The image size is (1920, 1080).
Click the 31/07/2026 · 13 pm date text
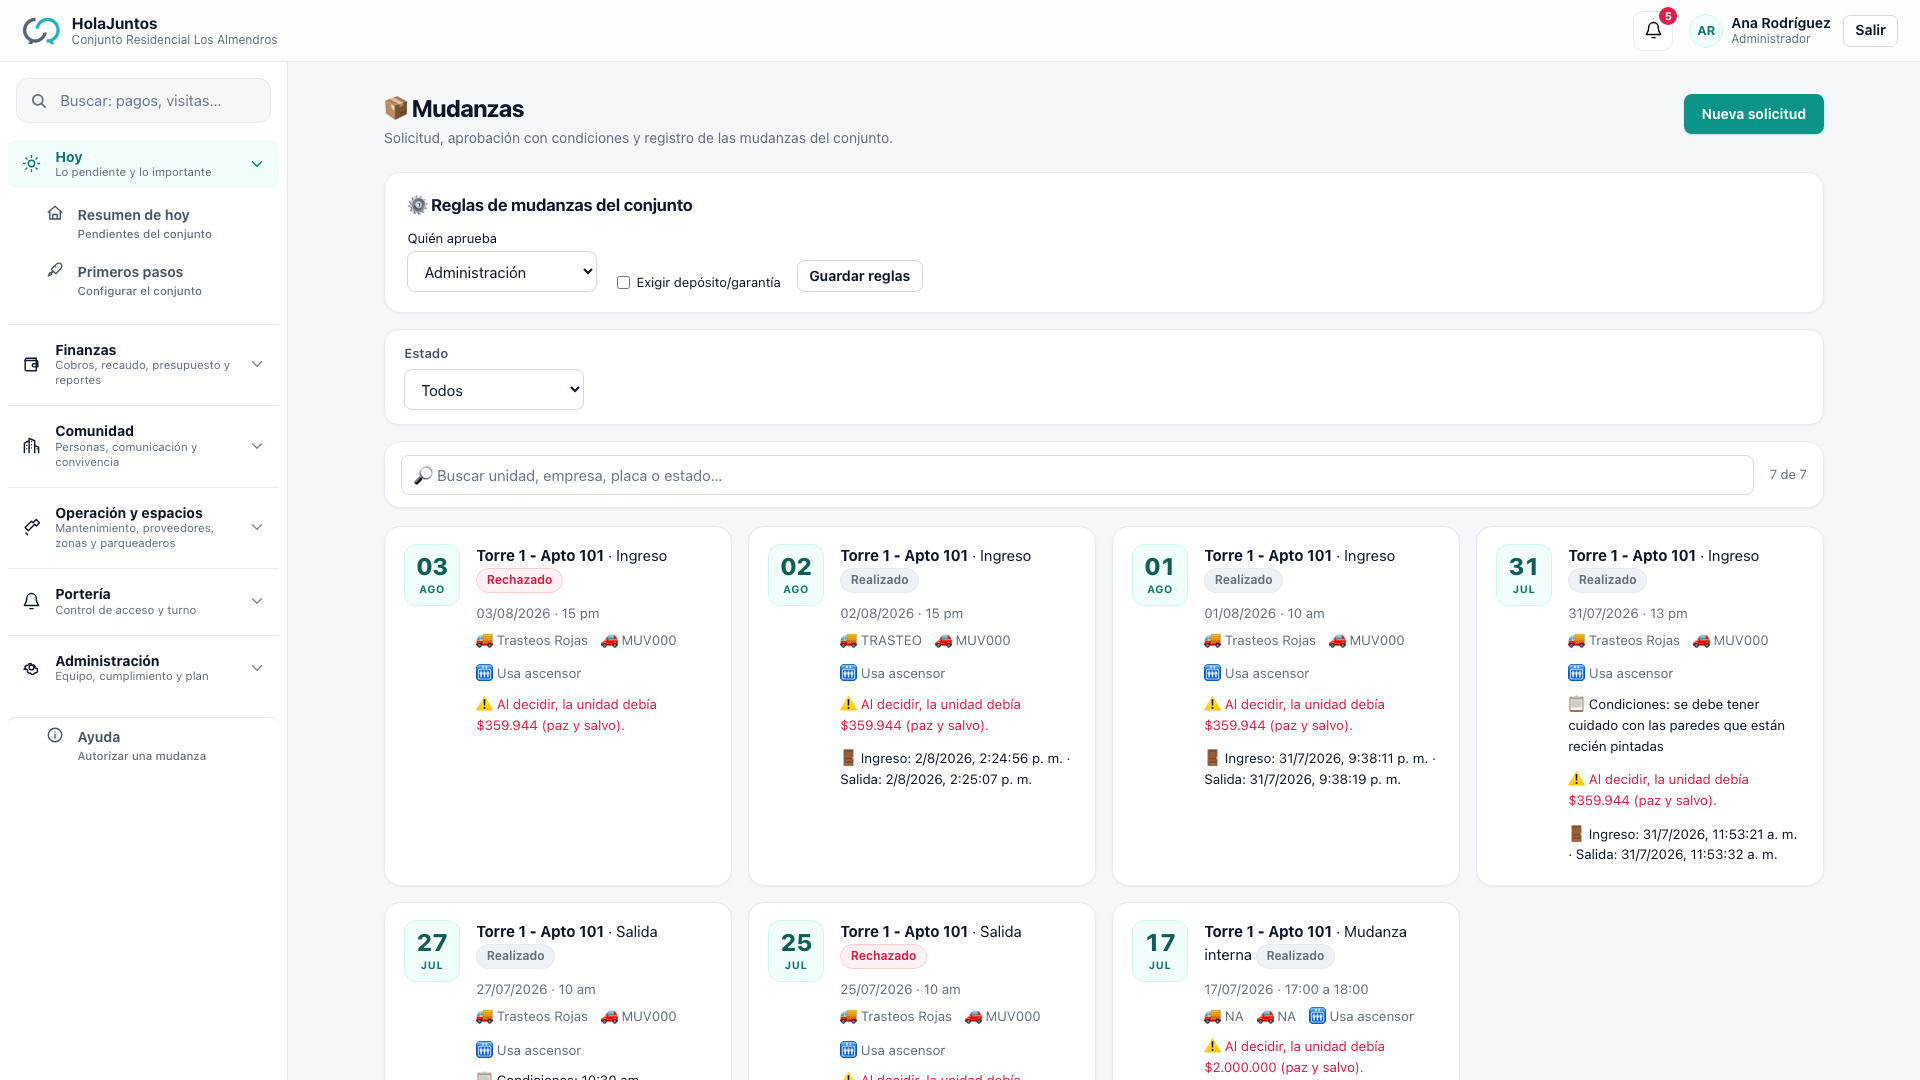click(x=1628, y=613)
